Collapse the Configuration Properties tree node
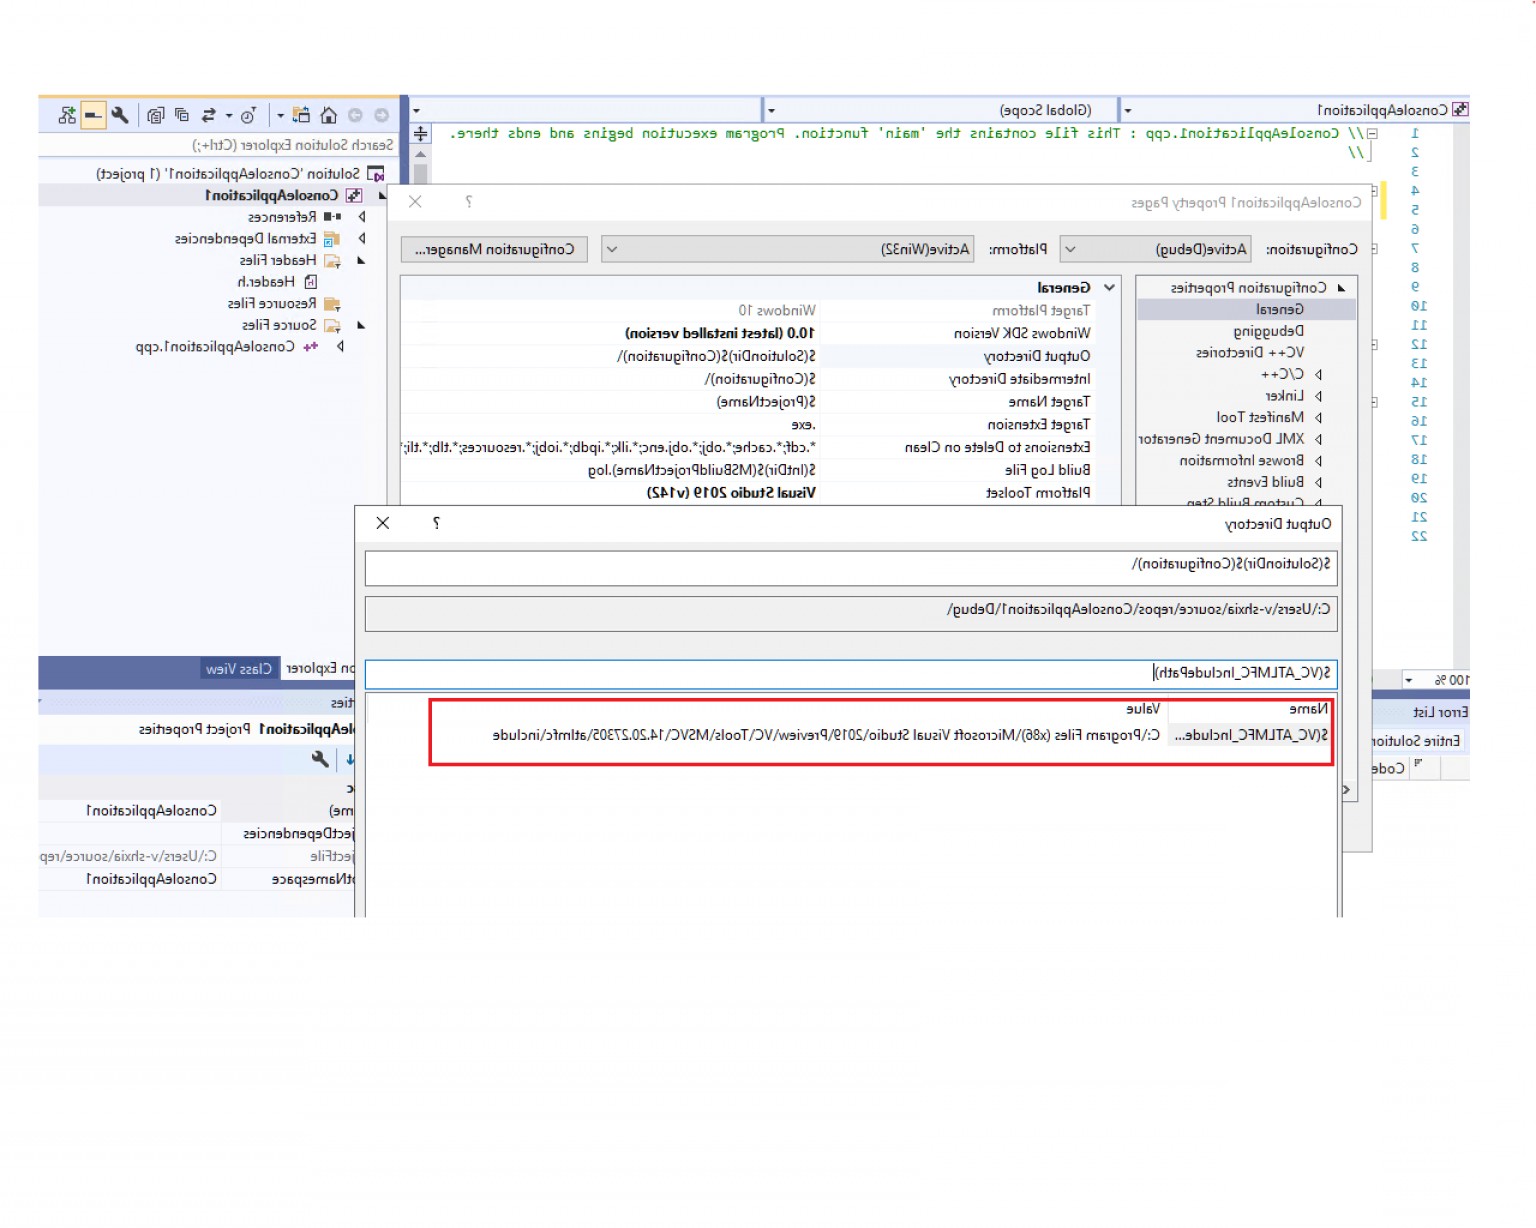This screenshot has height=1228, width=1536. tap(1341, 288)
